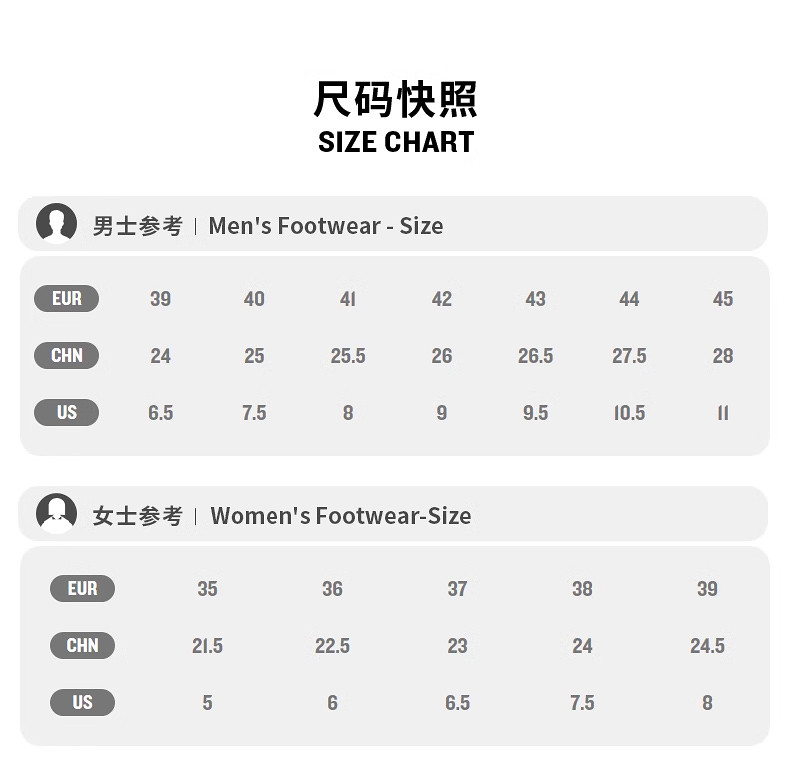Click the men's avatar icon
The width and height of the screenshot is (790, 779).
click(x=57, y=224)
